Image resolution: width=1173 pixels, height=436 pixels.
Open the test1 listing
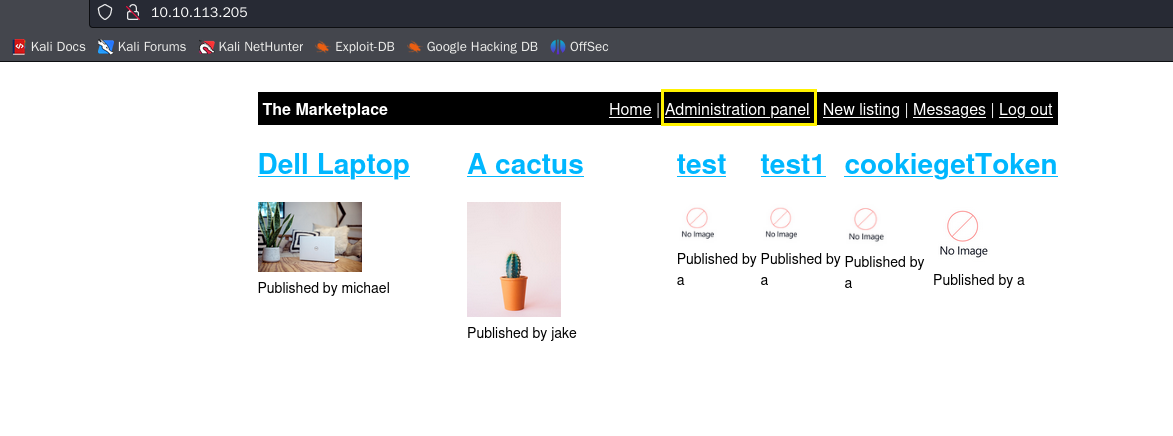pos(793,164)
